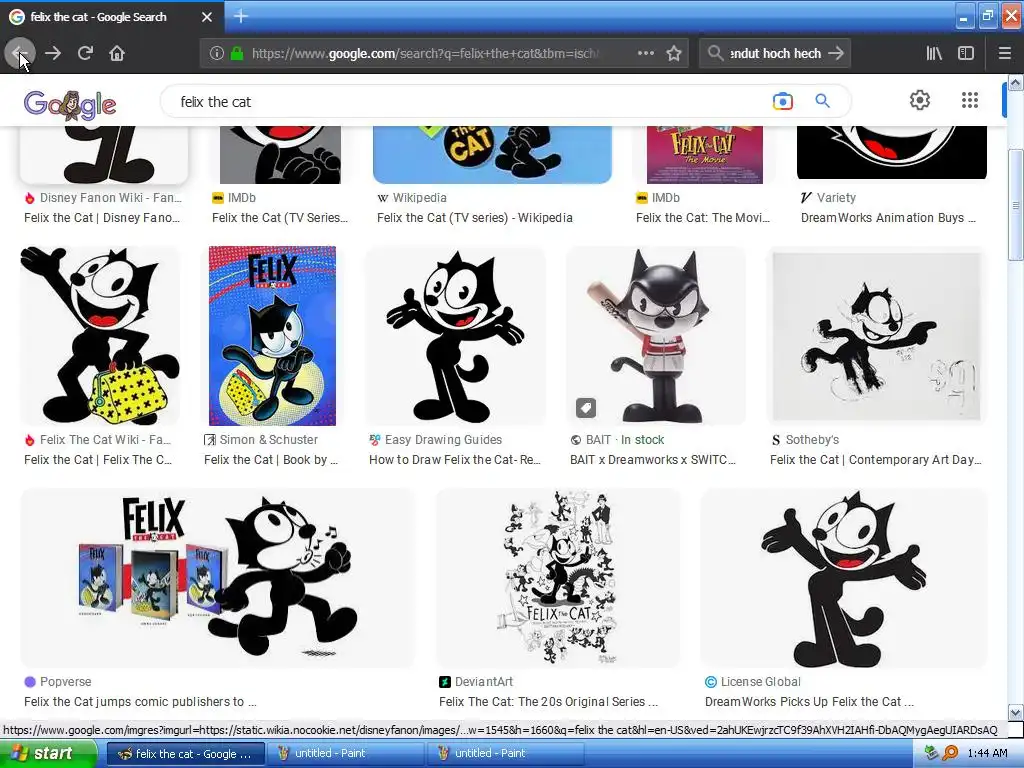Image resolution: width=1024 pixels, height=768 pixels.
Task: Open page actions three-dot menu in address bar
Action: (x=646, y=54)
